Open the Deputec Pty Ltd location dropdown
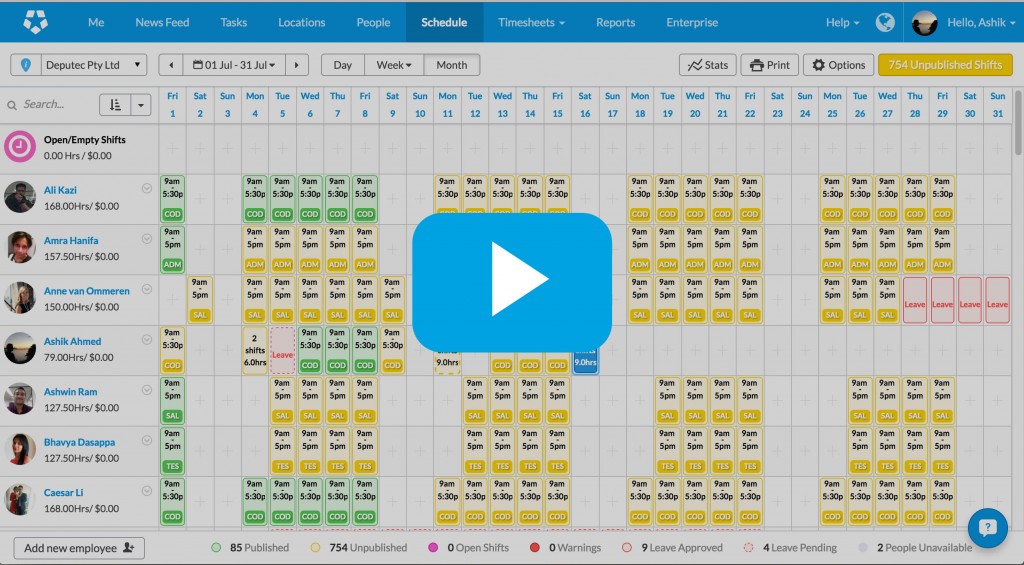The width and height of the screenshot is (1024, 565). [x=79, y=65]
